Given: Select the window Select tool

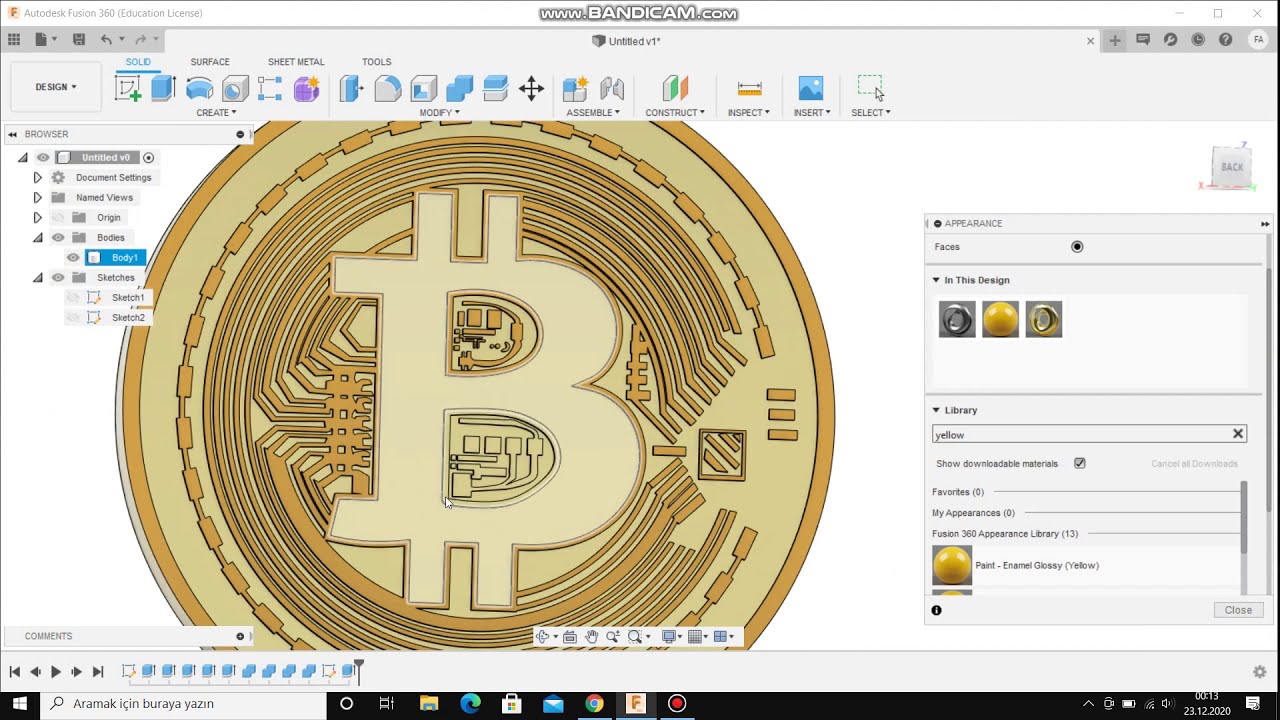Looking at the screenshot, I should point(870,88).
